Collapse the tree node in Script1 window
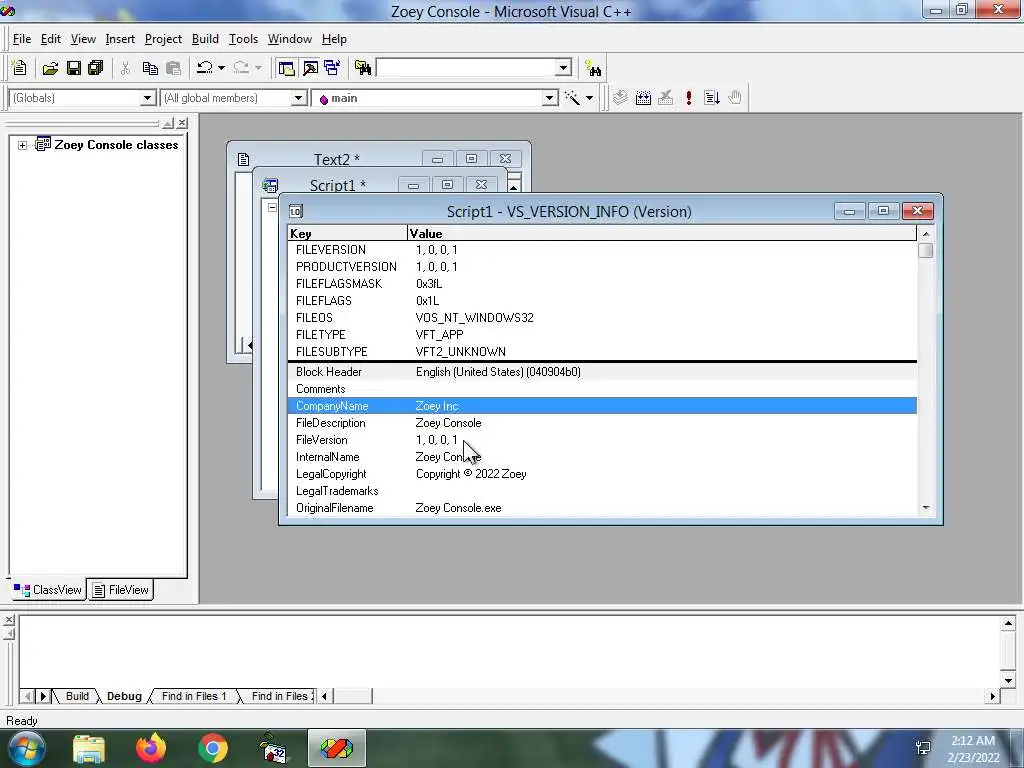Image resolution: width=1024 pixels, height=768 pixels. point(272,208)
